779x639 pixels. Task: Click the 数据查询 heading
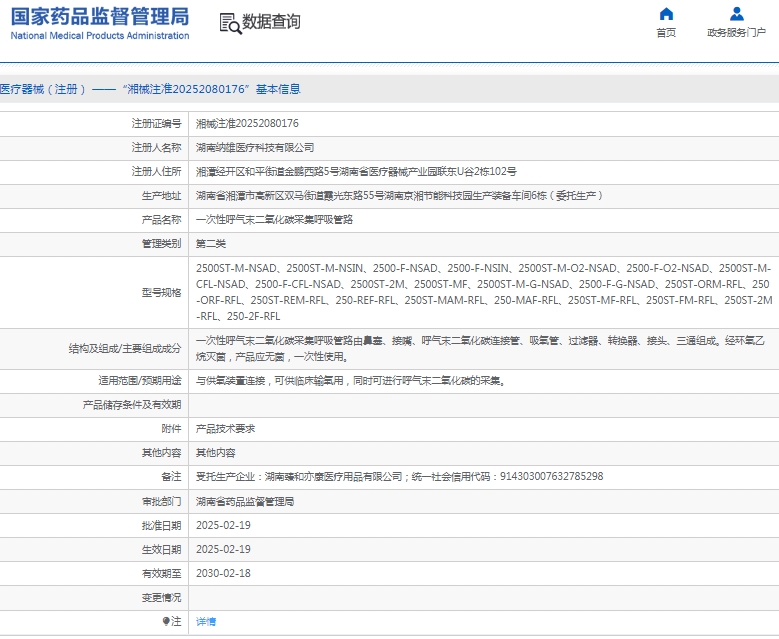271,21
